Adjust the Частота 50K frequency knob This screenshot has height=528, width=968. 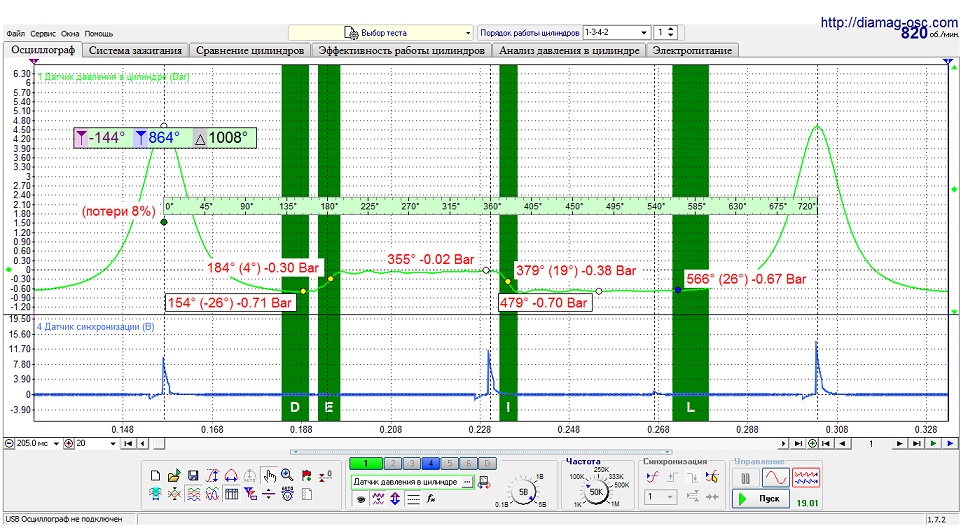click(x=596, y=492)
